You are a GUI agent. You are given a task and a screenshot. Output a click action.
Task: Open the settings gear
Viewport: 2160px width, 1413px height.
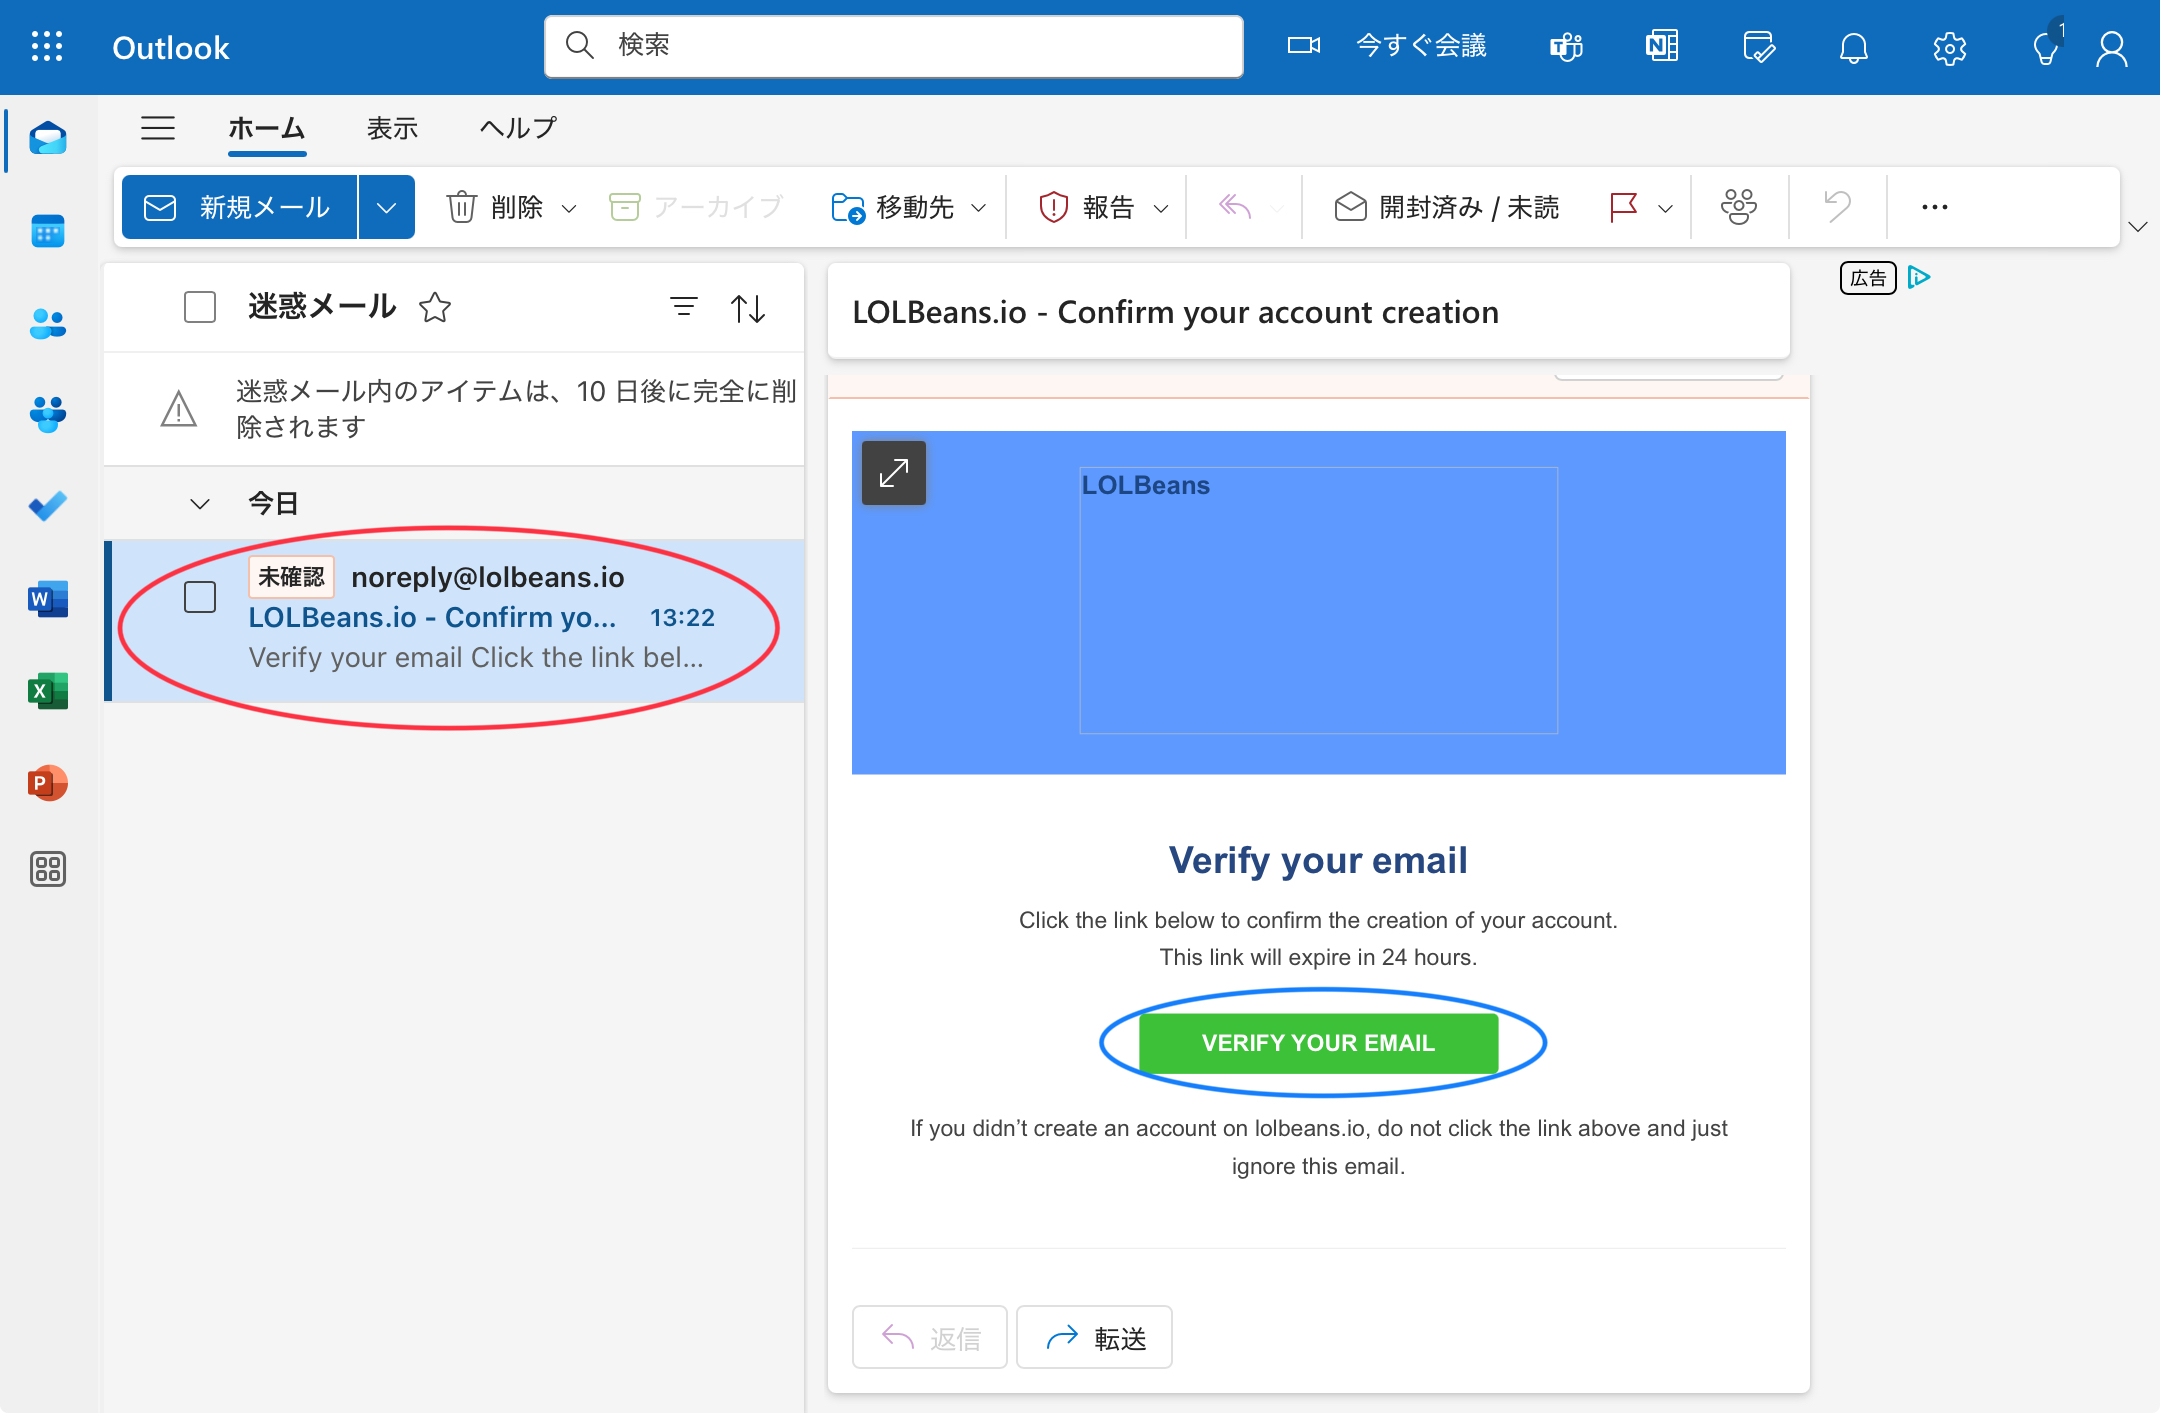coord(1950,47)
